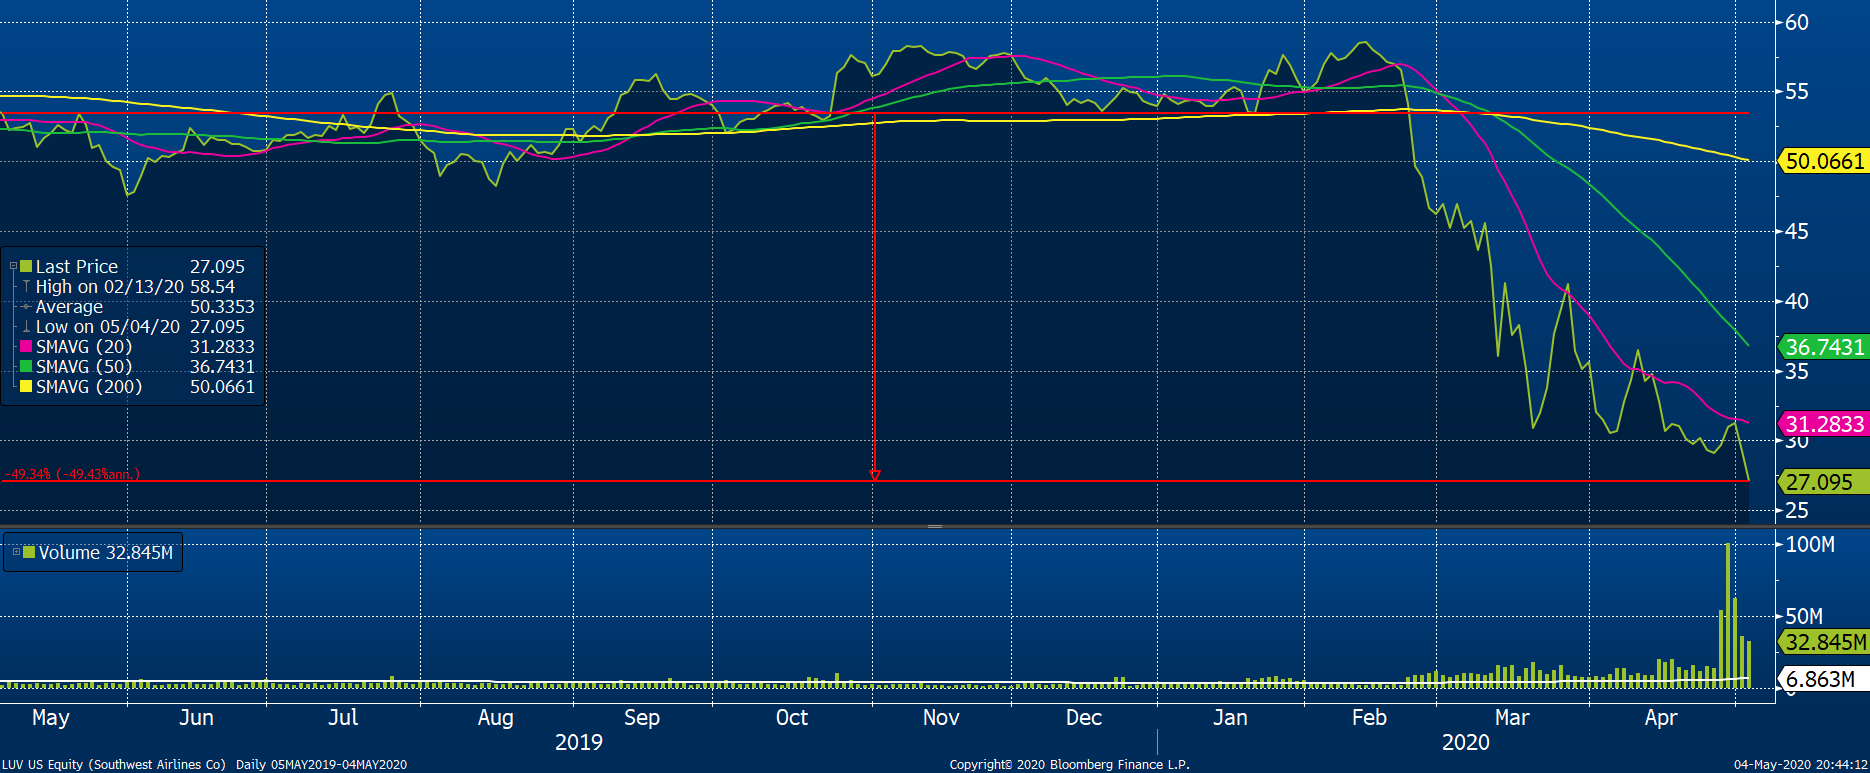Click the 55 price axis label
Image resolution: width=1870 pixels, height=773 pixels.
pos(1797,91)
